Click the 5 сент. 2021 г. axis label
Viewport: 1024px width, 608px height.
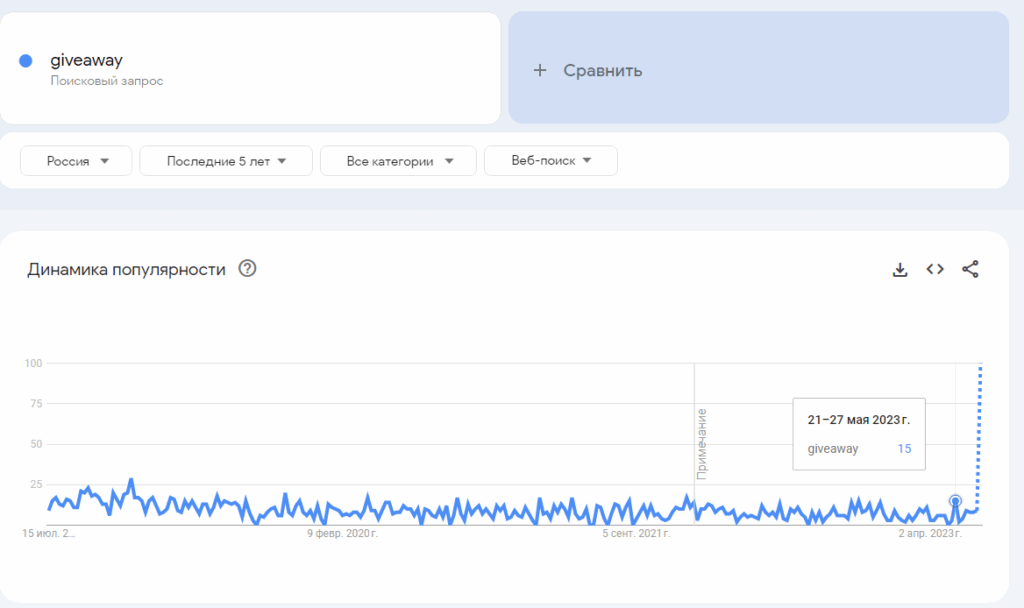tap(636, 534)
